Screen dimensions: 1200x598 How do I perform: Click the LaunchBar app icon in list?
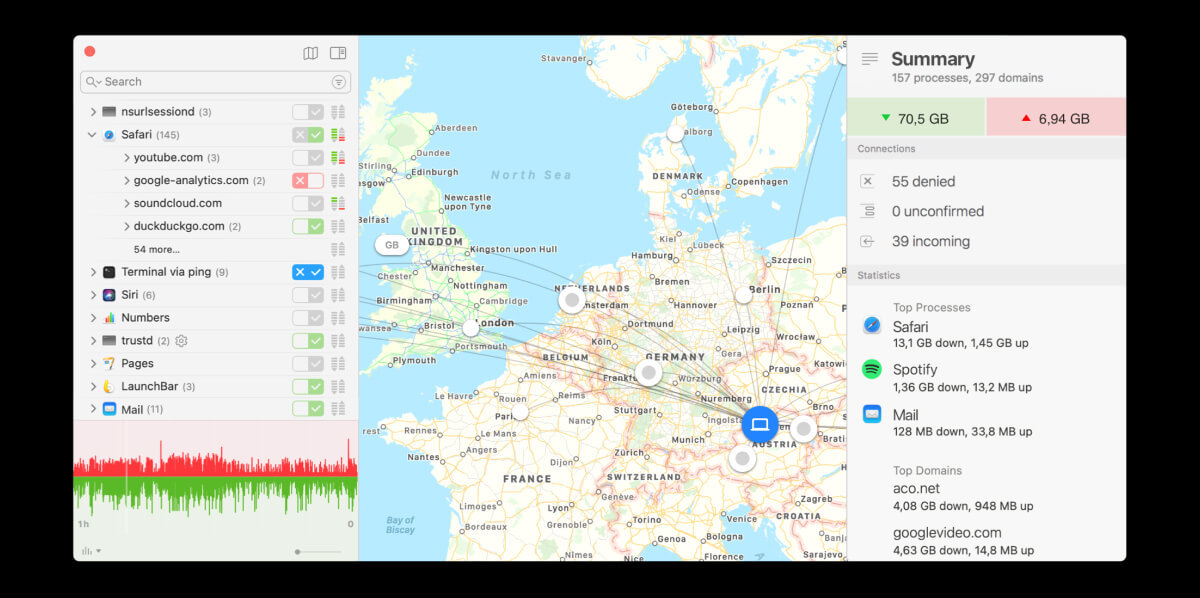(109, 386)
